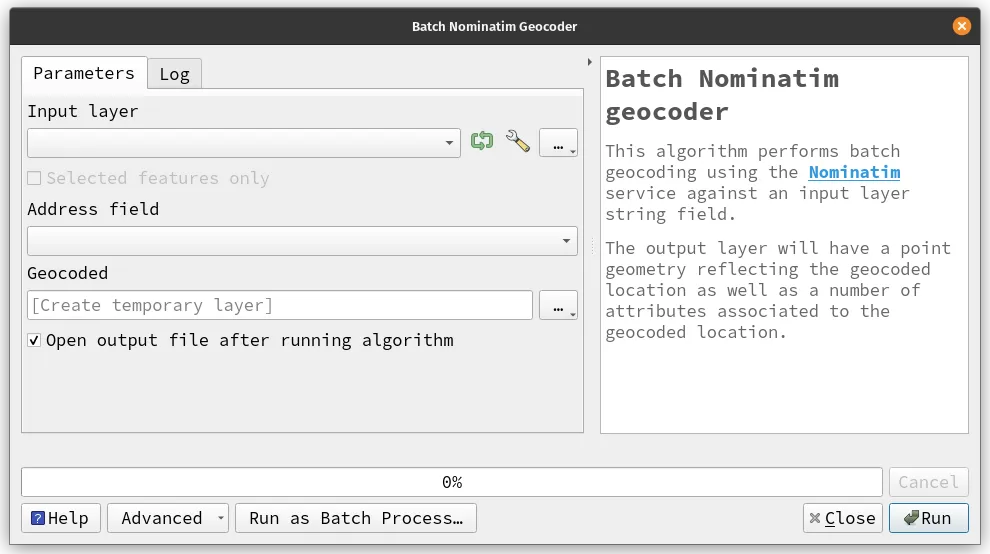Viewport: 990px width, 554px height.
Task: Follow the Nominatim hyperlink
Action: [854, 172]
